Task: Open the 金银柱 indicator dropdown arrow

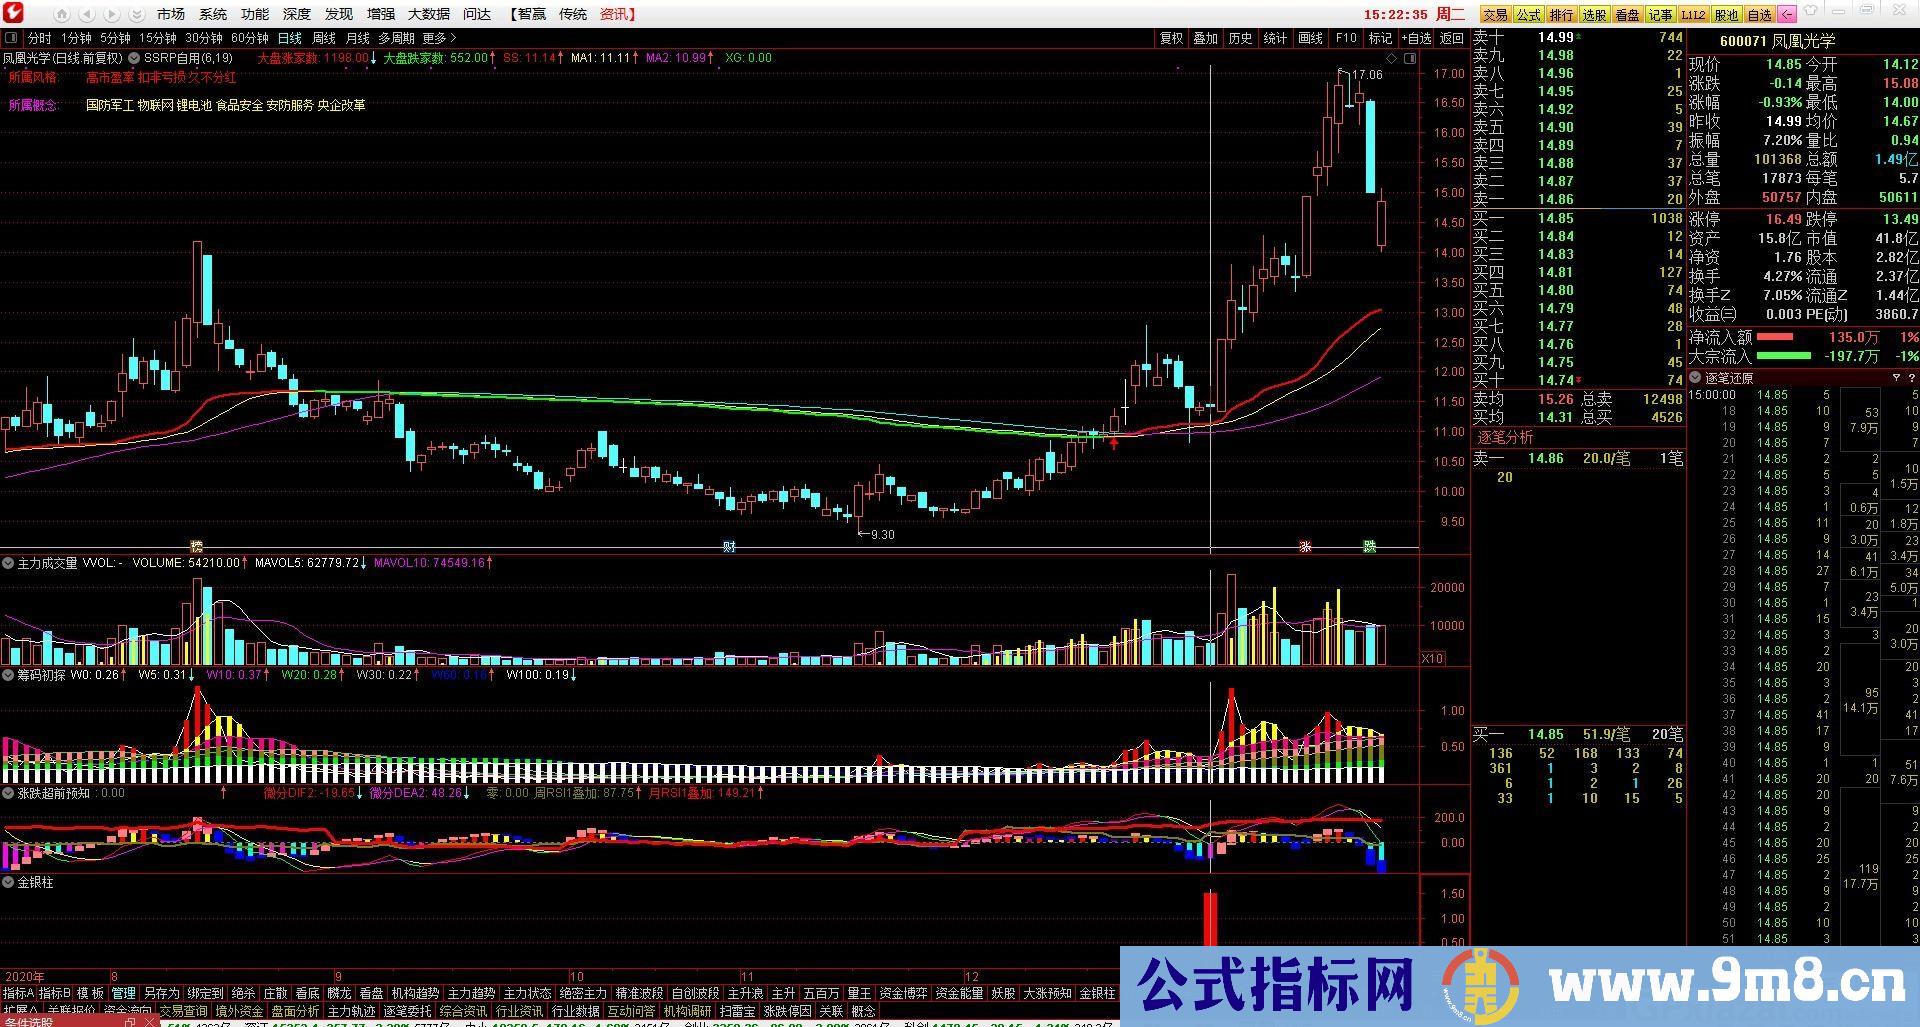Action: click(x=9, y=883)
